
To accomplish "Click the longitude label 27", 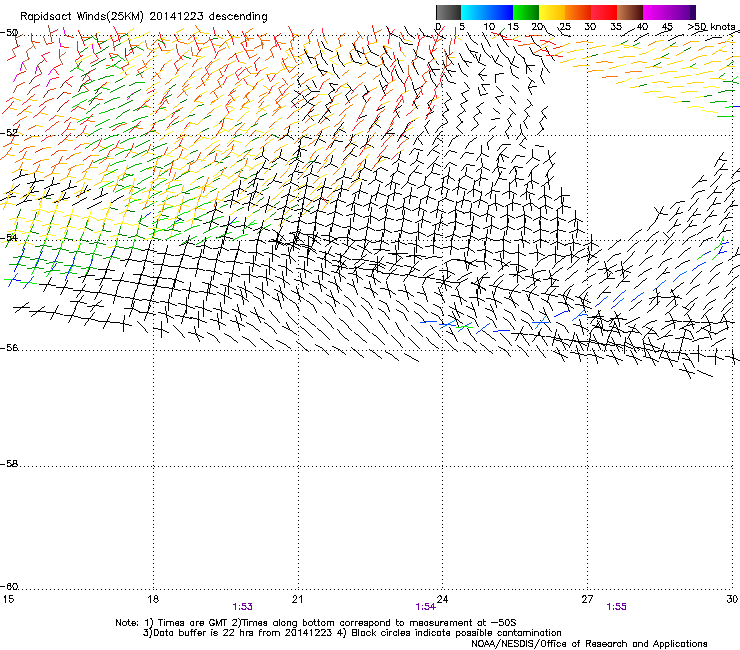I will [587, 599].
